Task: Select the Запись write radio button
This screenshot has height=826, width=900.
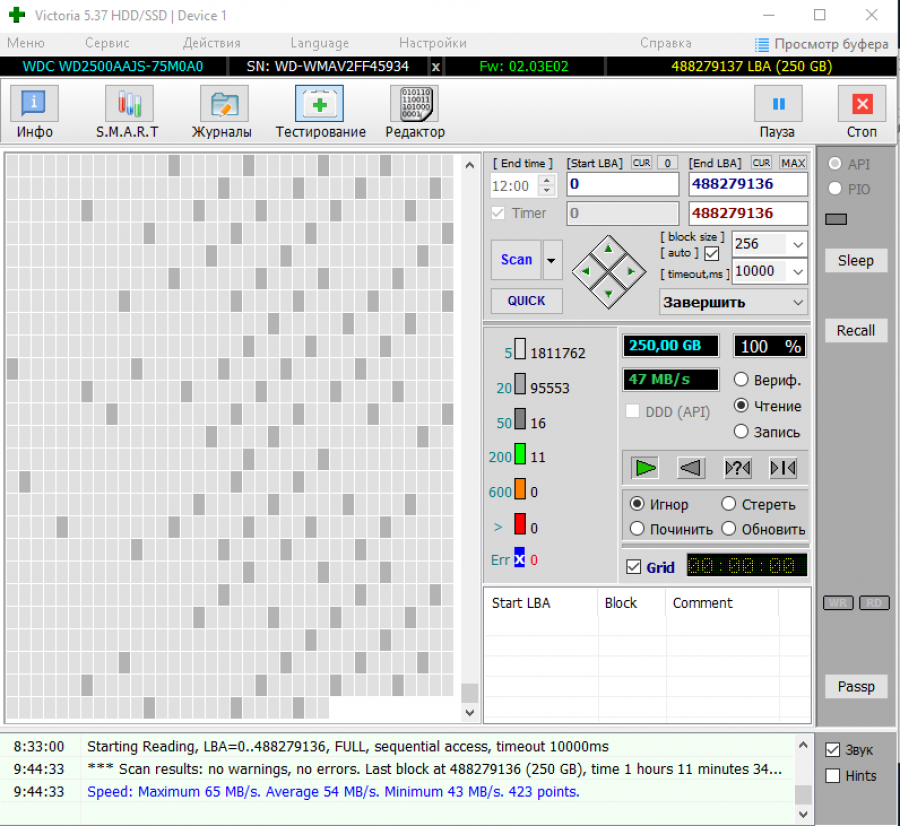Action: click(741, 432)
